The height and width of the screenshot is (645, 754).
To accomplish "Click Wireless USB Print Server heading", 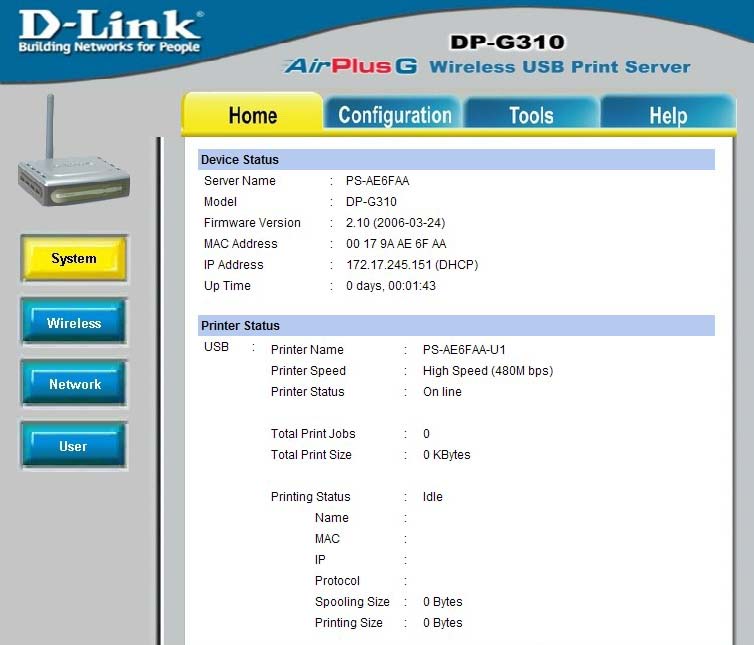I will (560, 66).
